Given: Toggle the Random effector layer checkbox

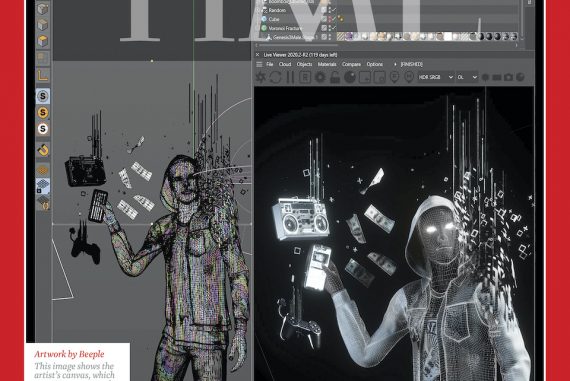Looking at the screenshot, I should (324, 10).
